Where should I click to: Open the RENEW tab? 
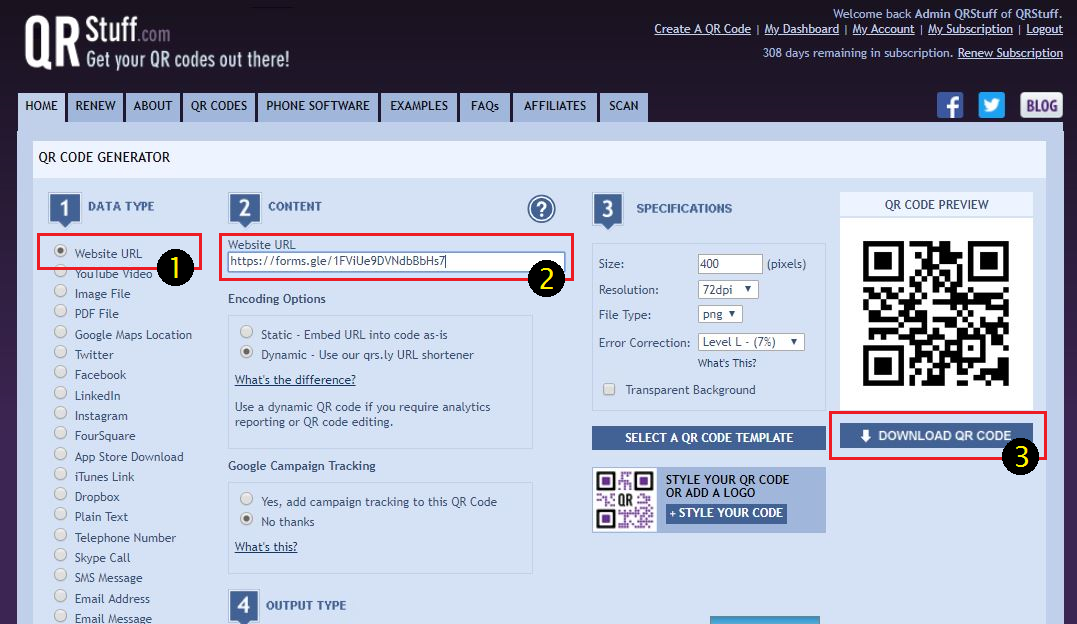coord(95,107)
